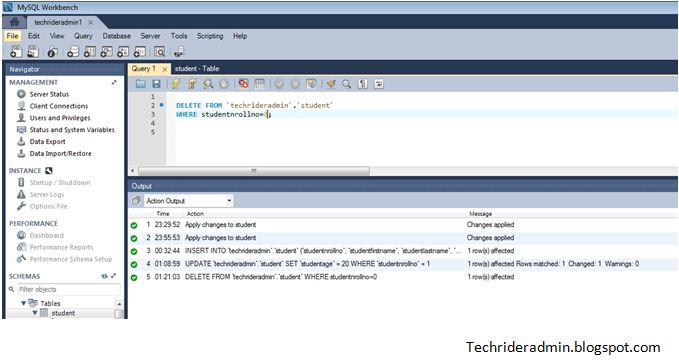Collapse the Tables tree node
The image size is (679, 360).
(23, 303)
